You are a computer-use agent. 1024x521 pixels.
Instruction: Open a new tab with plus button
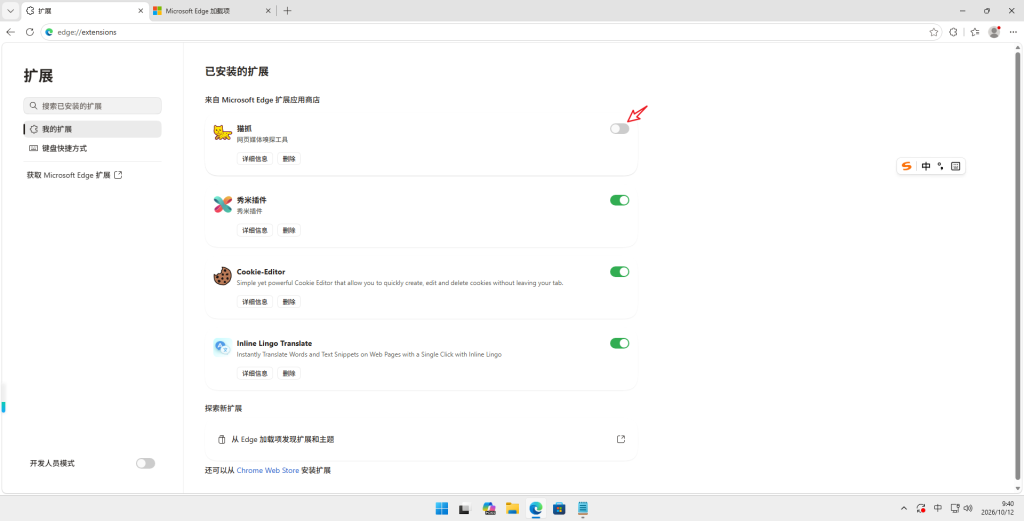287,11
